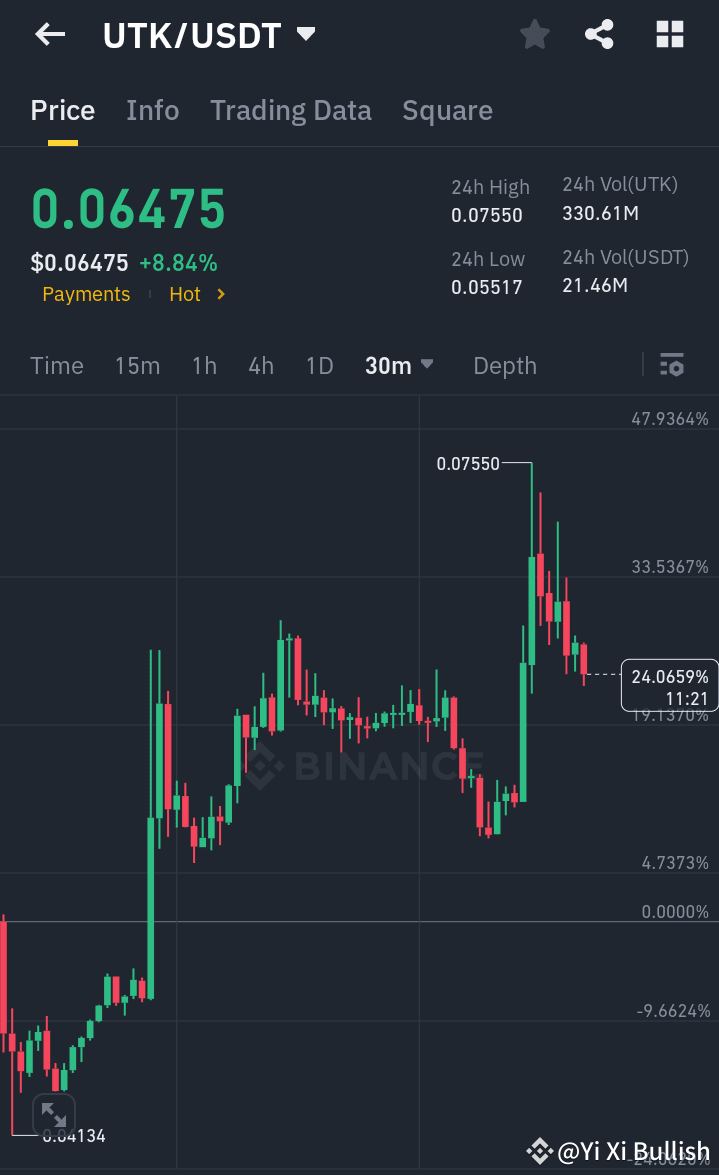Select the 15m timeframe

[x=137, y=365]
